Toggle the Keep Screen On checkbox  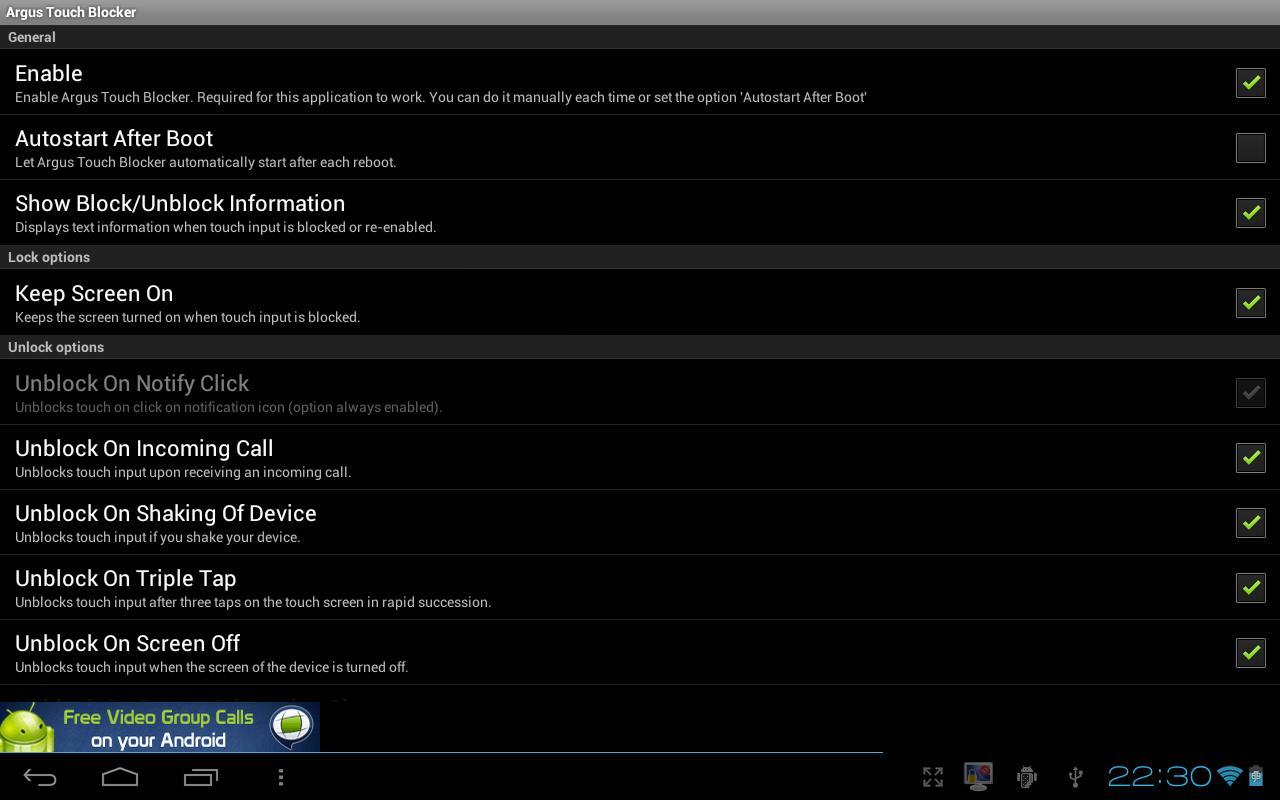click(1250, 302)
